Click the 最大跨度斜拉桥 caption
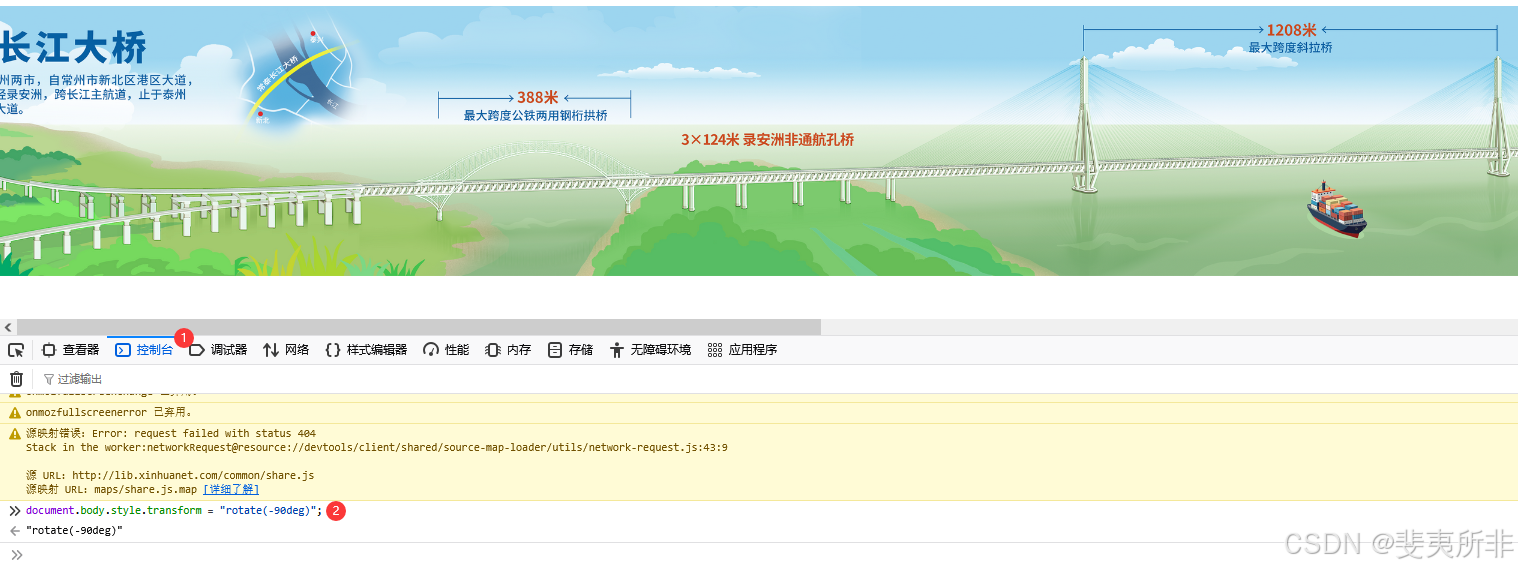1518x570 pixels. [1290, 48]
